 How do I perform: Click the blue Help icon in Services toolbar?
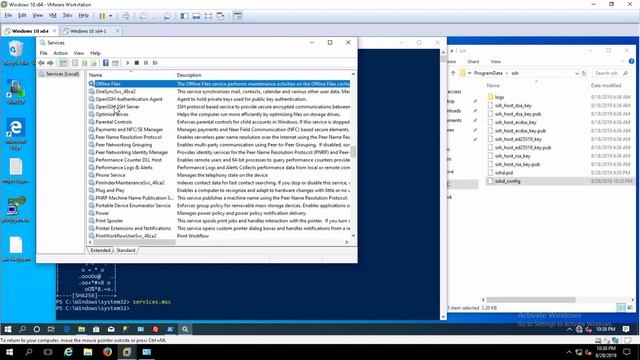[106, 63]
